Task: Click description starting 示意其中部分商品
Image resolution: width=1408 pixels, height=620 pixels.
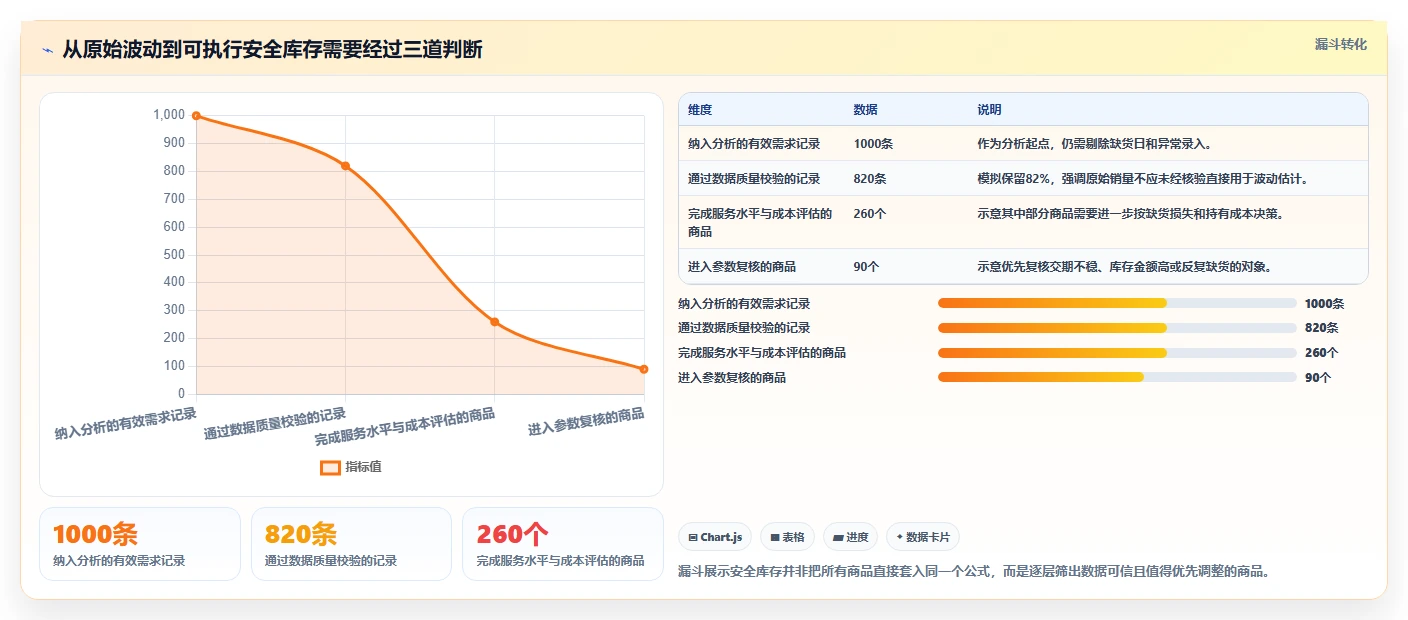Action: (1130, 214)
